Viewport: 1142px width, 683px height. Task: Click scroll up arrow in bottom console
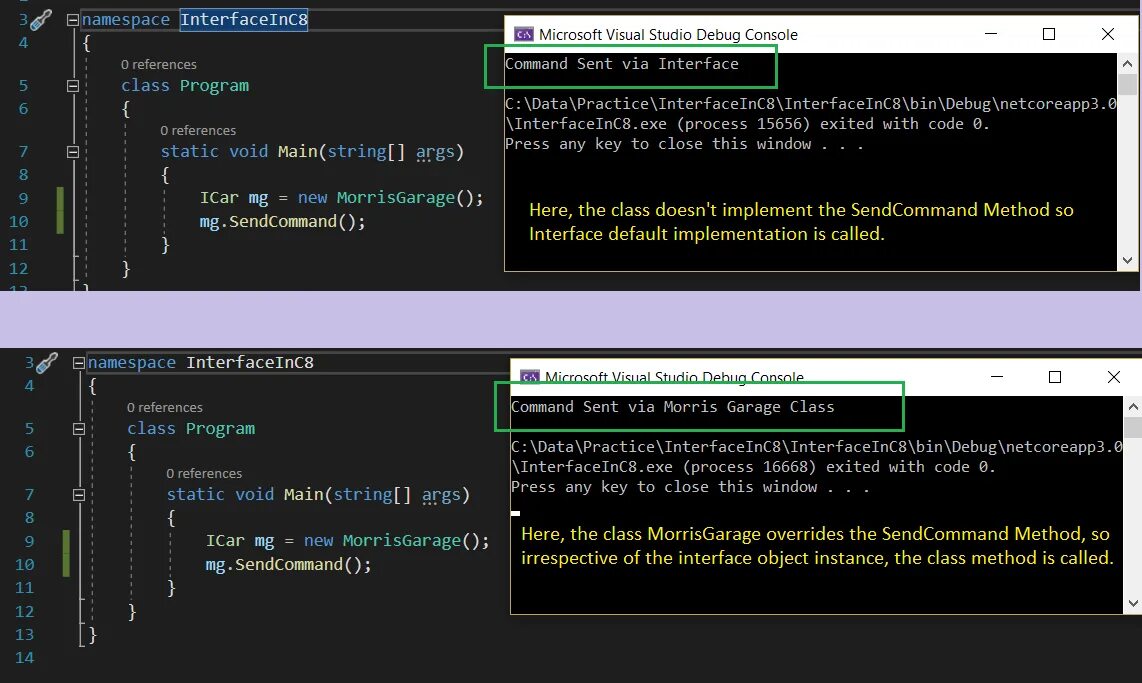coord(1133,406)
